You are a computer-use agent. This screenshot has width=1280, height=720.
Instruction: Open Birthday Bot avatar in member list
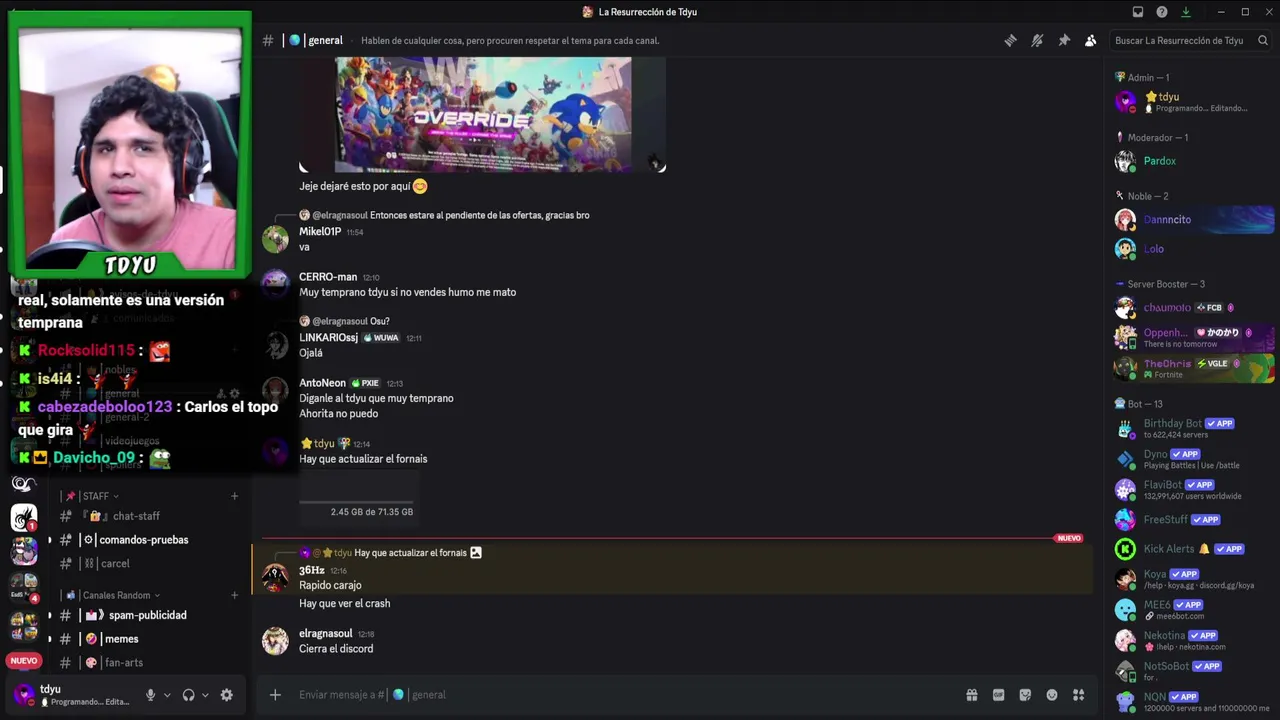pos(1126,429)
